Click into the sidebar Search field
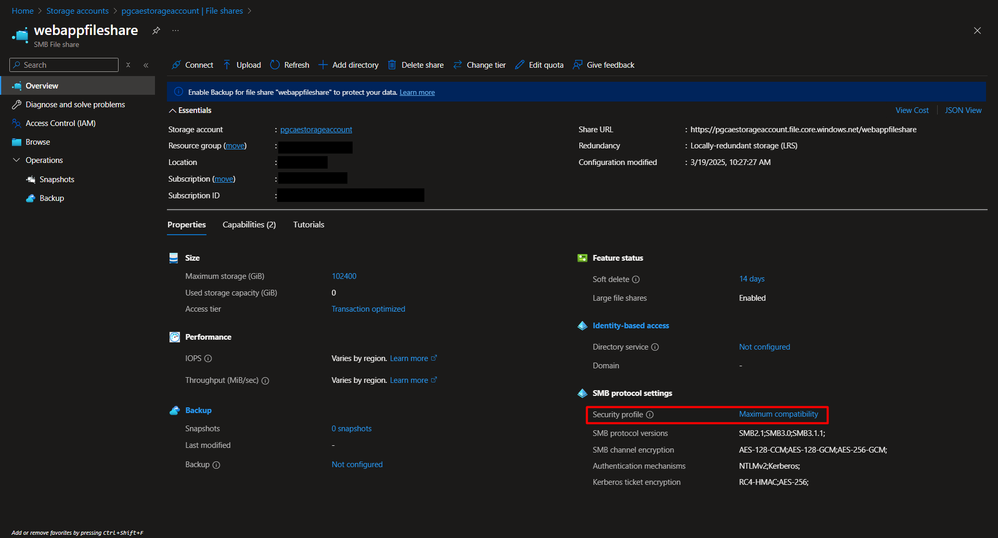998x538 pixels. tap(64, 65)
